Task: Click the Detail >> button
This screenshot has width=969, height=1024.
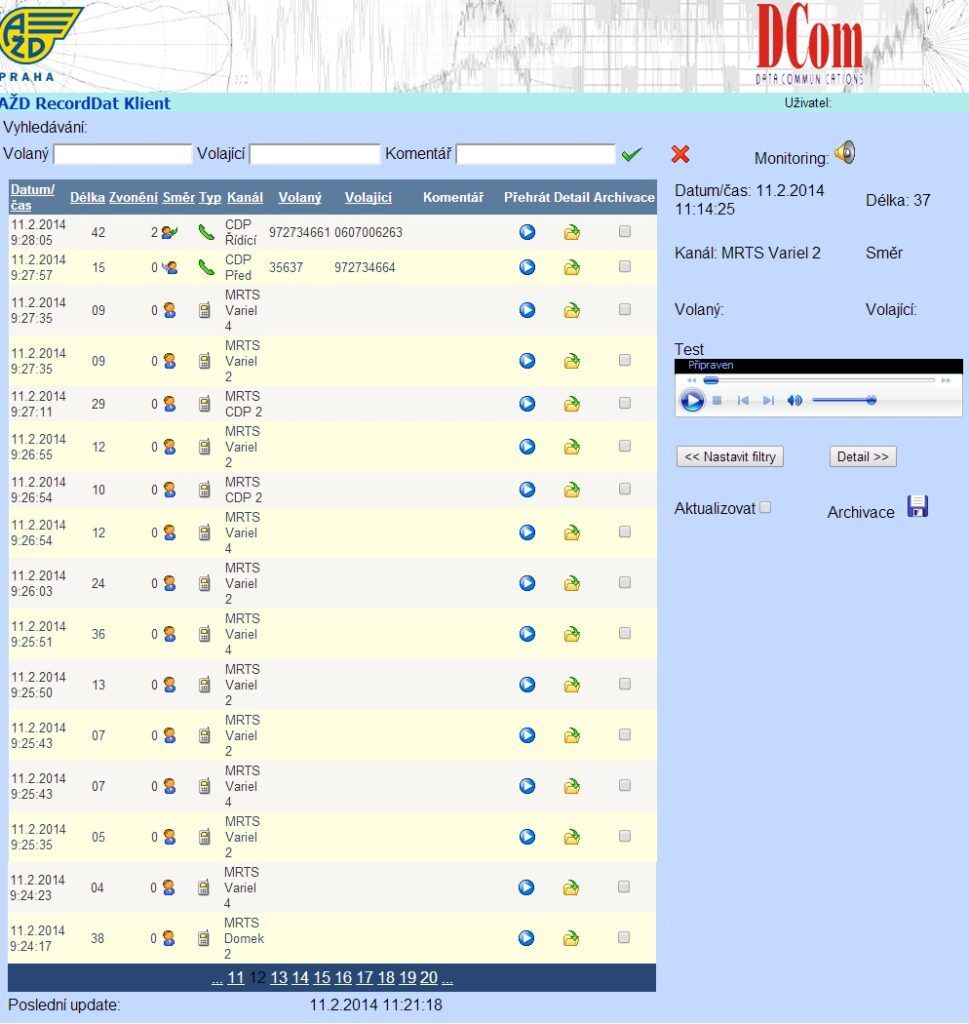Action: point(862,457)
